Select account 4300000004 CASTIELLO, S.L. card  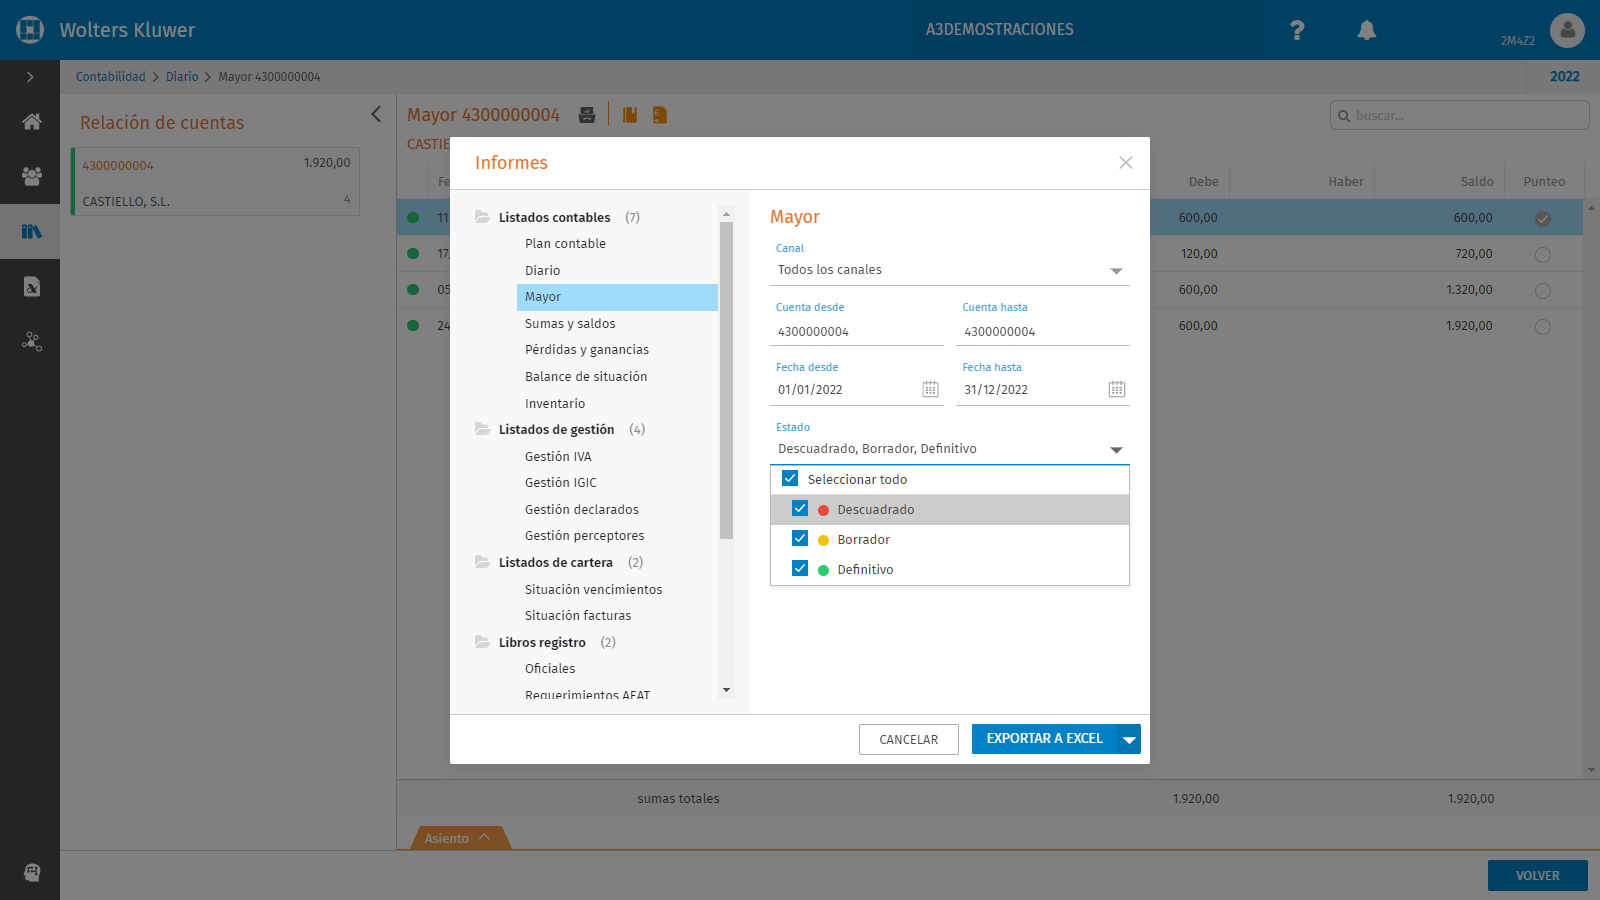click(215, 182)
